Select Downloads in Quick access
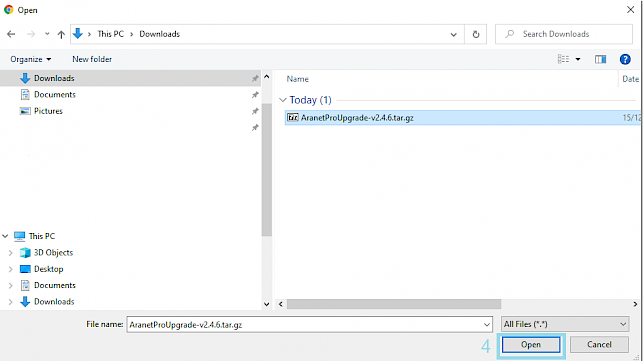 click(x=130, y=78)
